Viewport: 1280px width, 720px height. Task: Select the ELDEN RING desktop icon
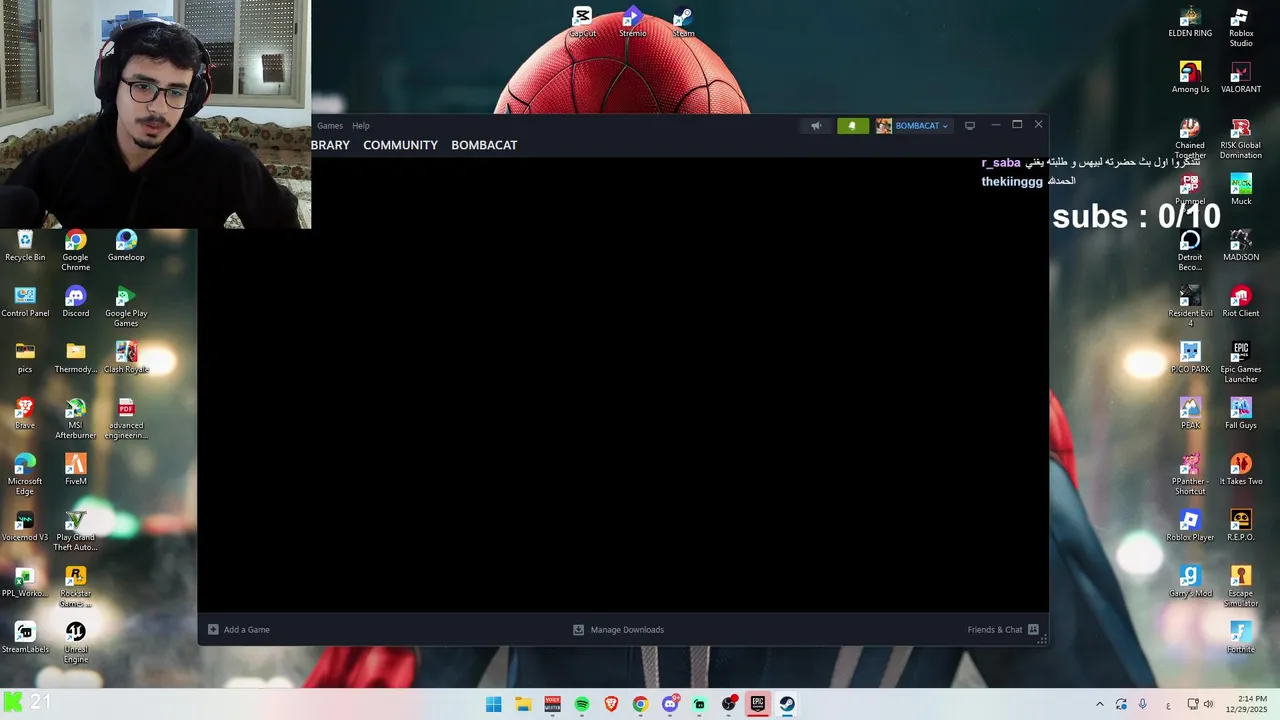pyautogui.click(x=1190, y=22)
